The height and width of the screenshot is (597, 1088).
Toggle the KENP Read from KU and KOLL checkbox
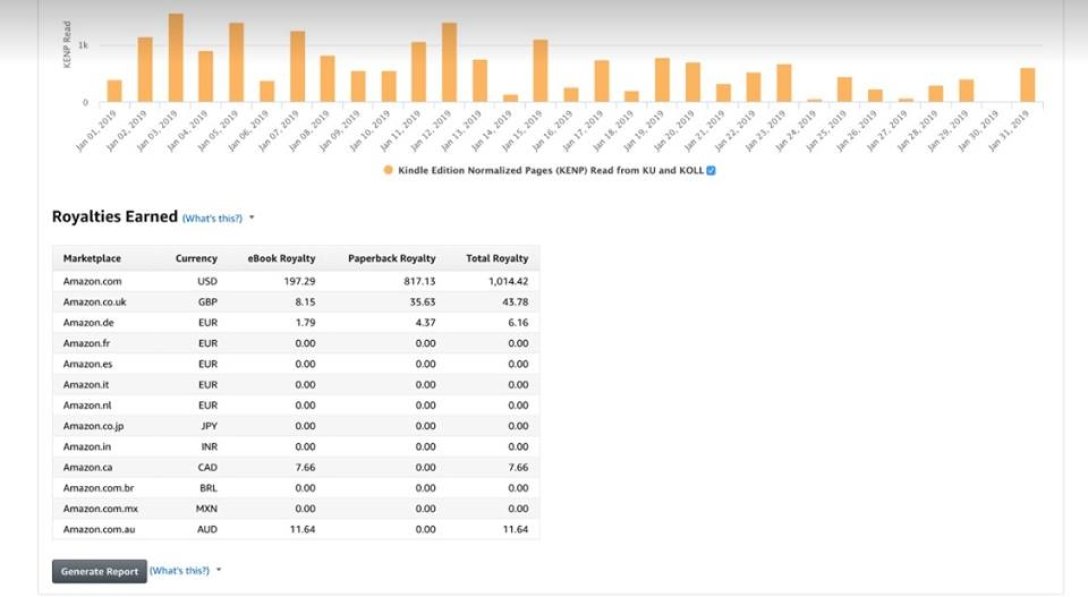click(711, 170)
